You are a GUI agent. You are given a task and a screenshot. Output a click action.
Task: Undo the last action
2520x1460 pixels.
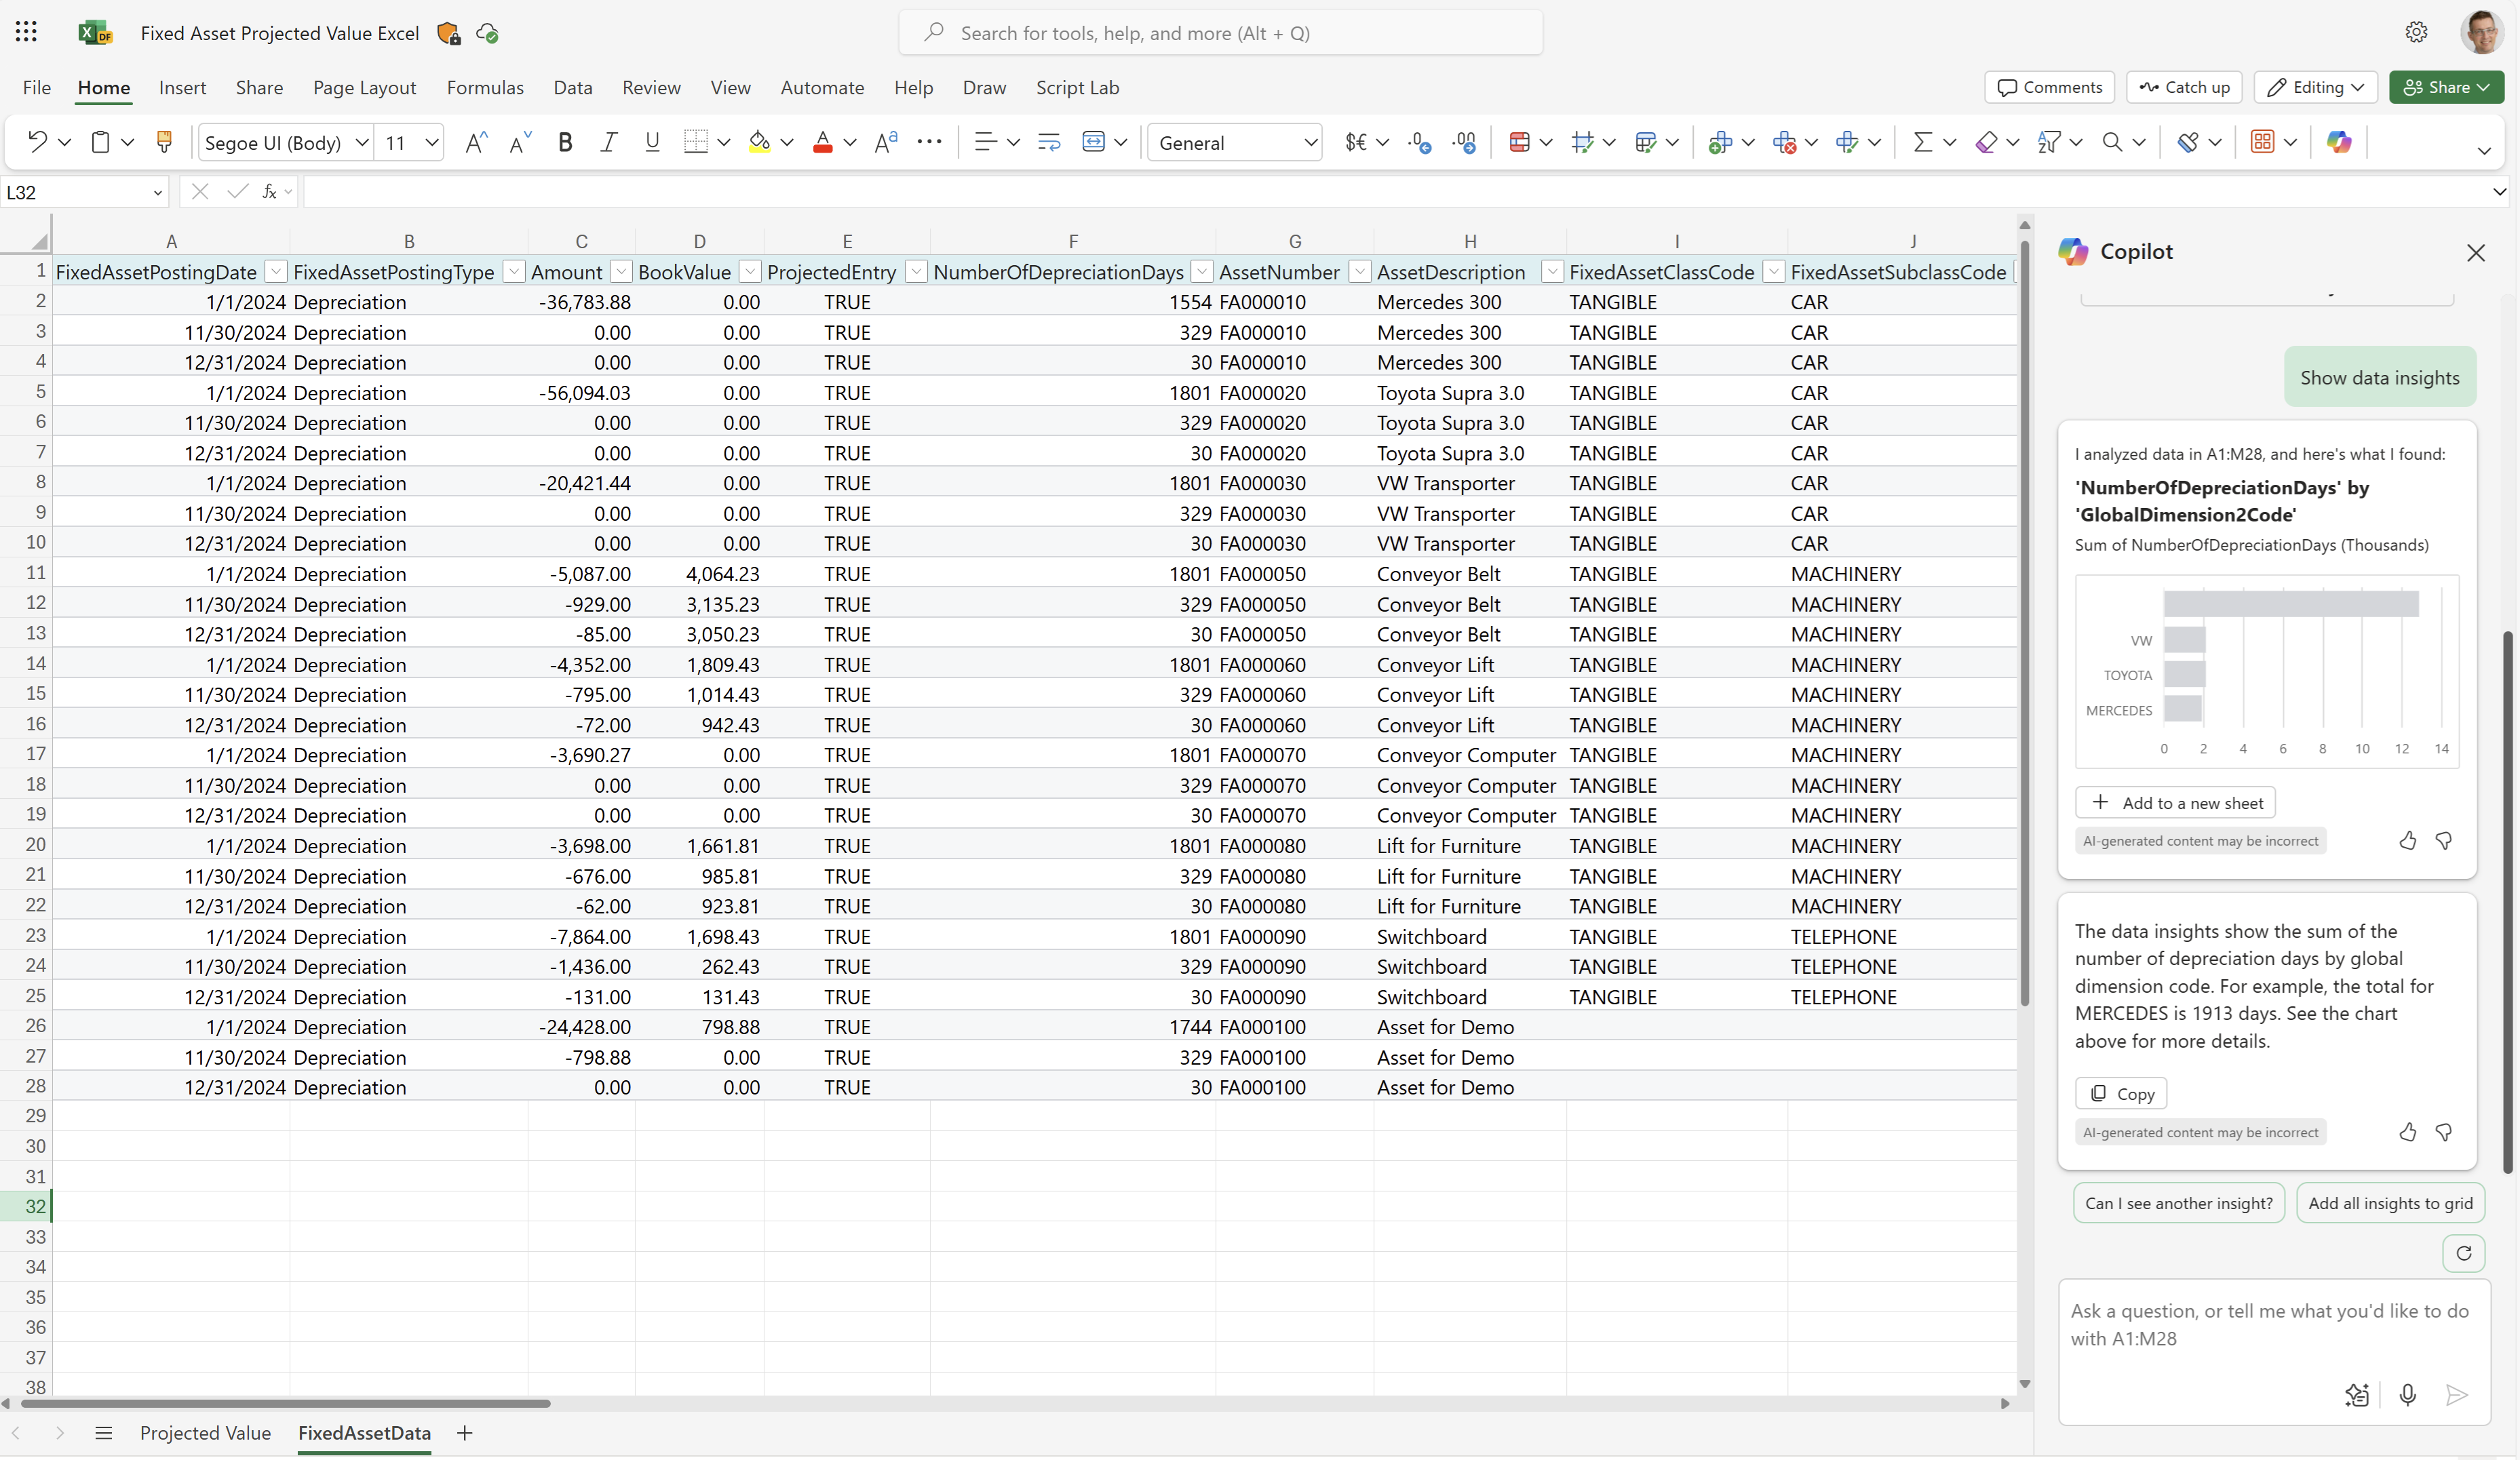pyautogui.click(x=38, y=141)
